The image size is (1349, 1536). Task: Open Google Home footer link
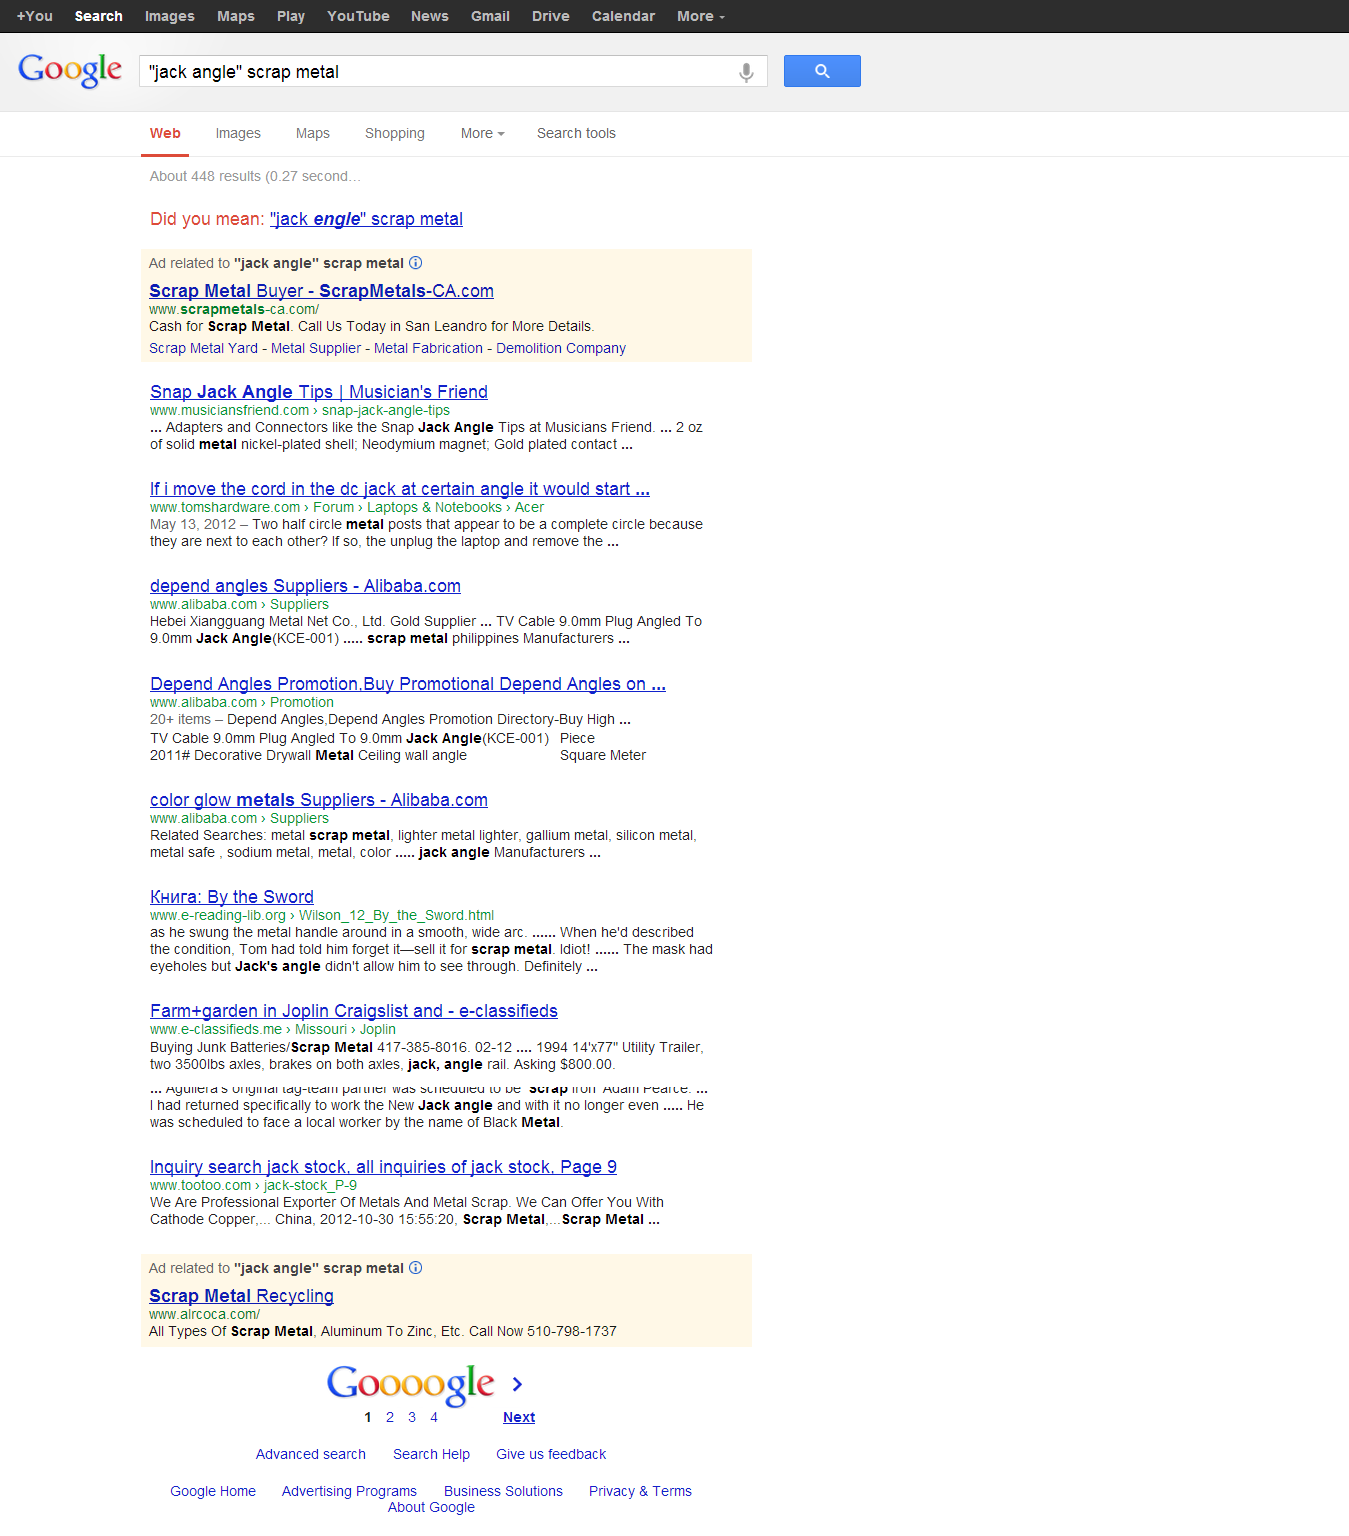pos(213,1491)
